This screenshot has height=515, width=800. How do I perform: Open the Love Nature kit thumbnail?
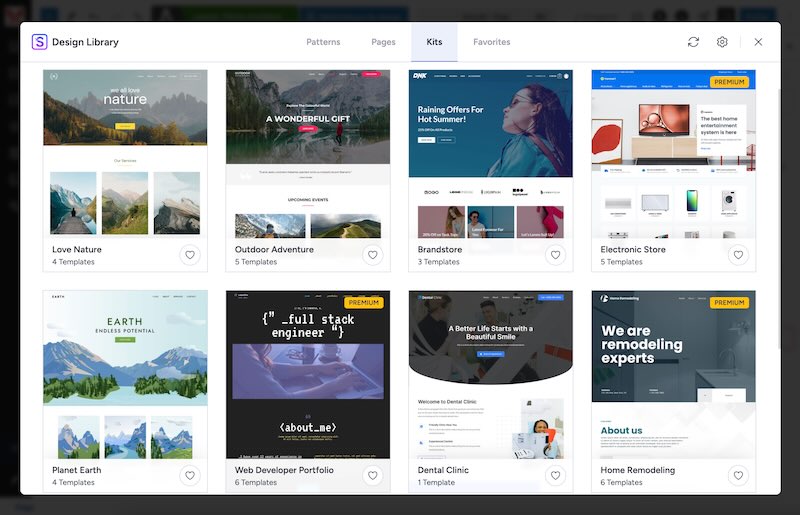[125, 153]
